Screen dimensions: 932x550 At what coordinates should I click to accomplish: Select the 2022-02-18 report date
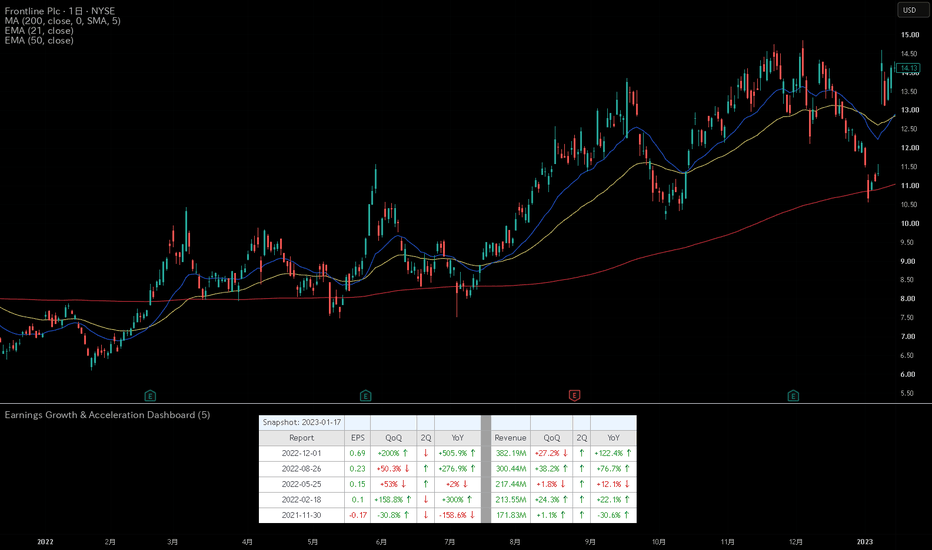point(301,499)
